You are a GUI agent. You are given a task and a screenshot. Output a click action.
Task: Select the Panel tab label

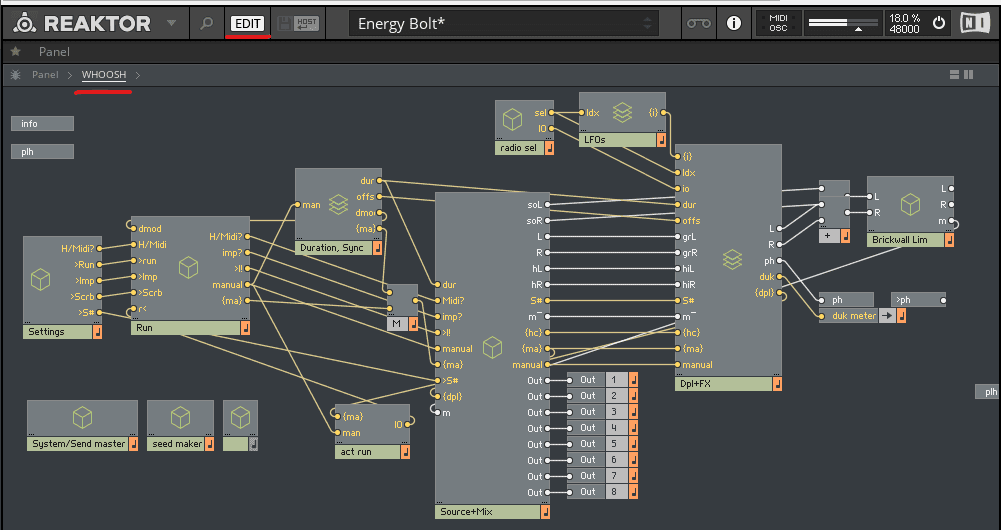click(x=54, y=52)
